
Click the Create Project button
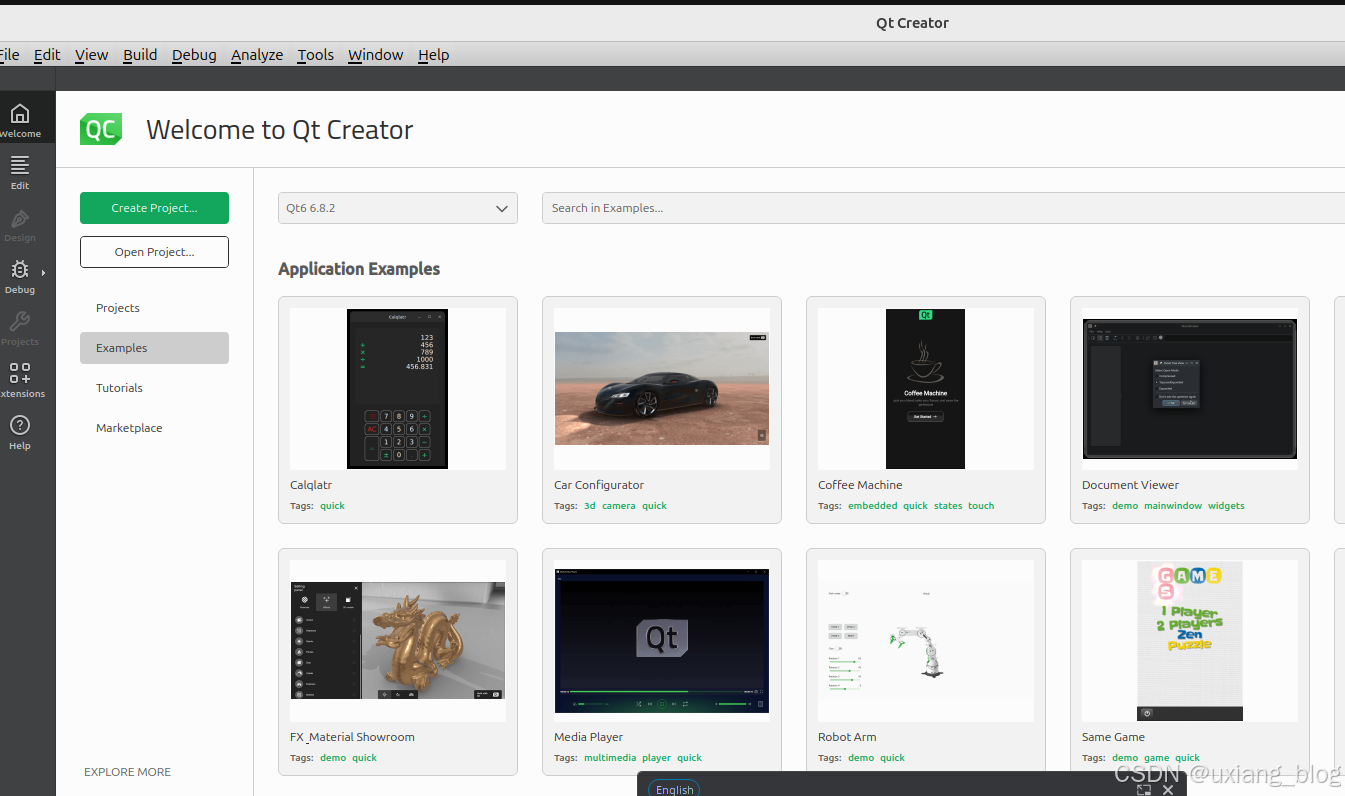coord(154,208)
